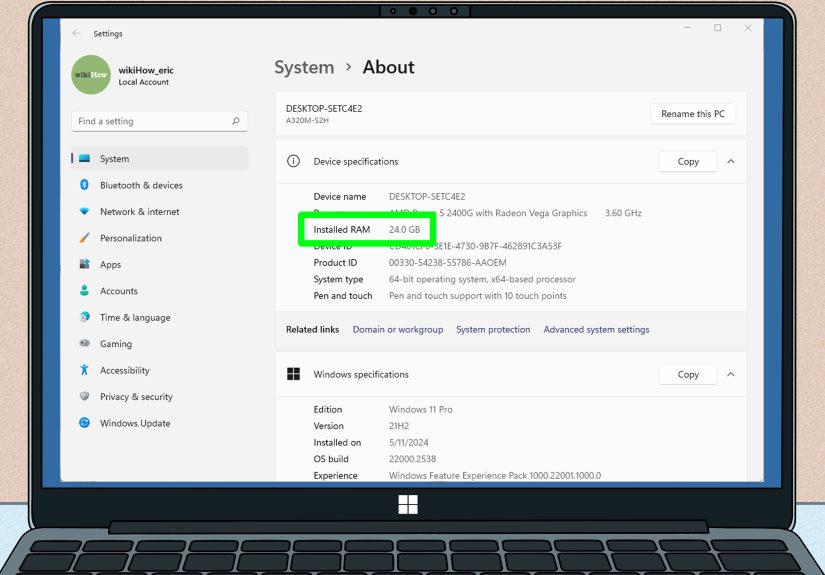Click System in the breadcrumb
825x575 pixels.
(x=304, y=67)
